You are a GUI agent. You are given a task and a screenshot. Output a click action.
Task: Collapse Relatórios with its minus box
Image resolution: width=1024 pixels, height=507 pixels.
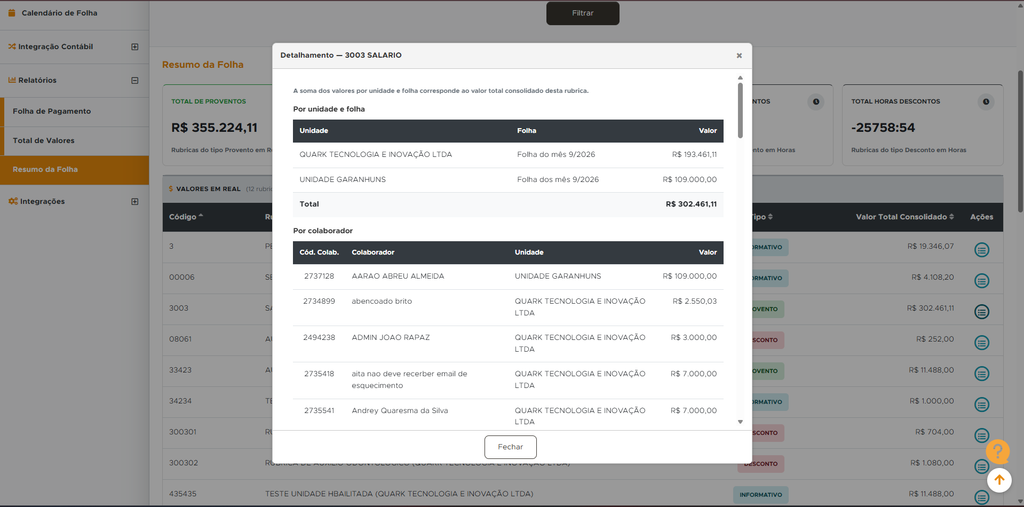click(135, 80)
